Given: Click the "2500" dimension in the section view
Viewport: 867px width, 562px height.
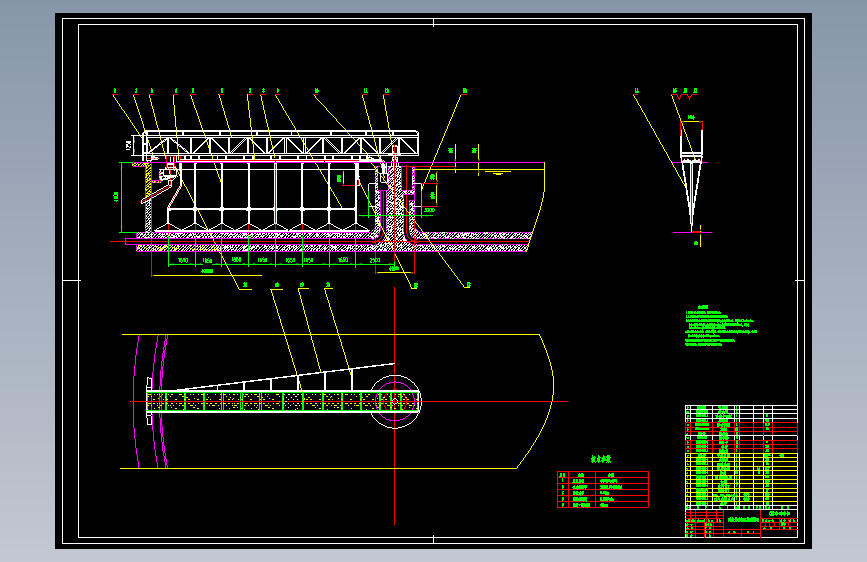Looking at the screenshot, I should tap(375, 260).
